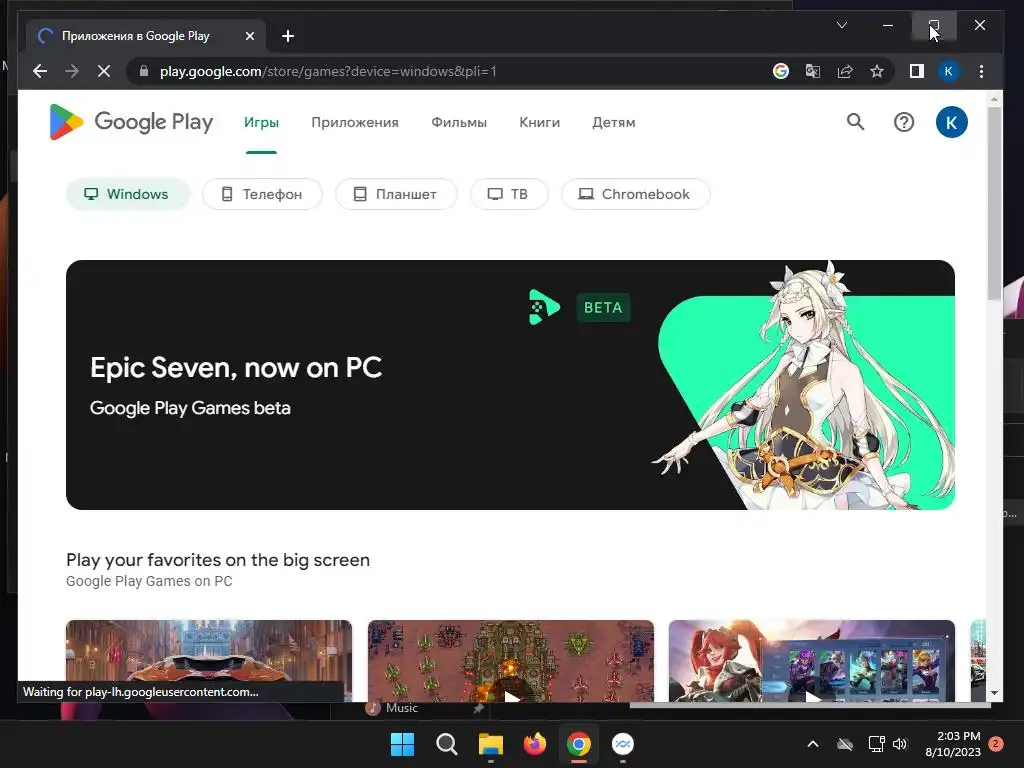Image resolution: width=1024 pixels, height=768 pixels.
Task: Select the Телефон device chip
Action: click(x=262, y=194)
